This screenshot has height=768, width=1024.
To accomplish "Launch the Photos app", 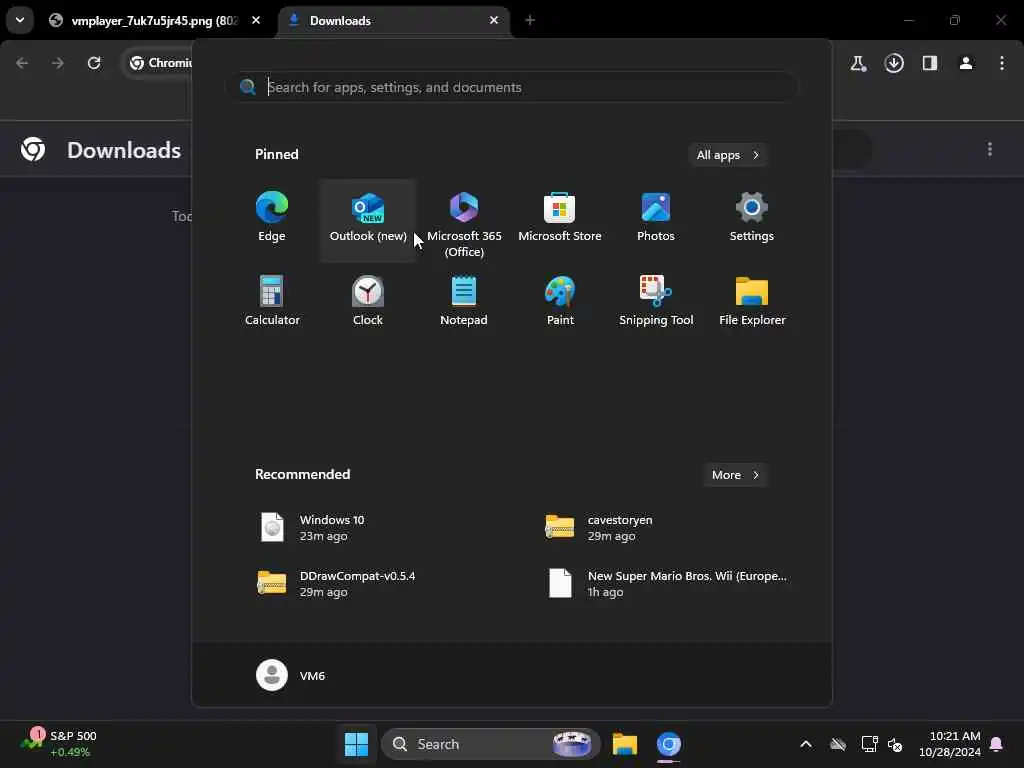I will (x=656, y=219).
